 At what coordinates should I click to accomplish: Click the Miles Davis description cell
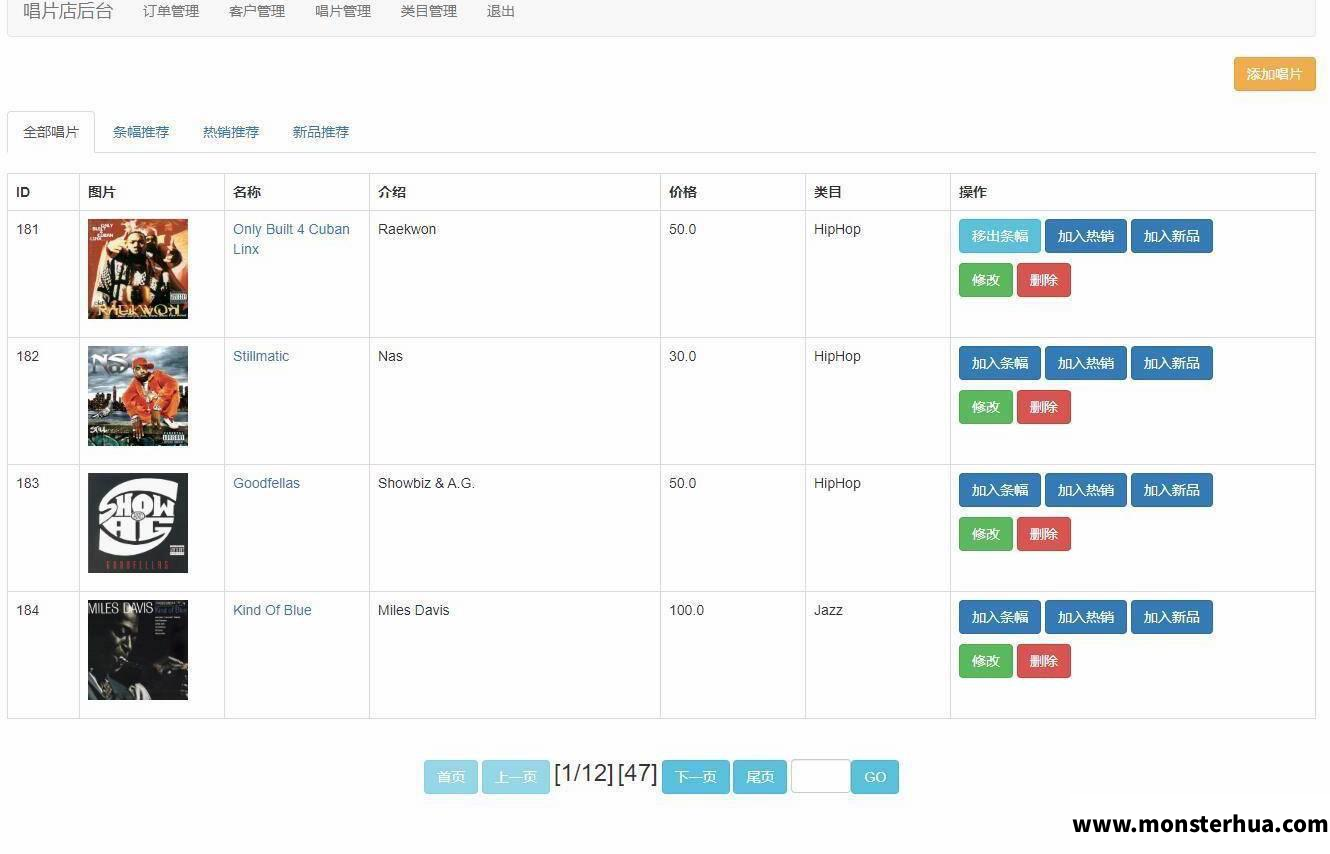pyautogui.click(x=515, y=655)
